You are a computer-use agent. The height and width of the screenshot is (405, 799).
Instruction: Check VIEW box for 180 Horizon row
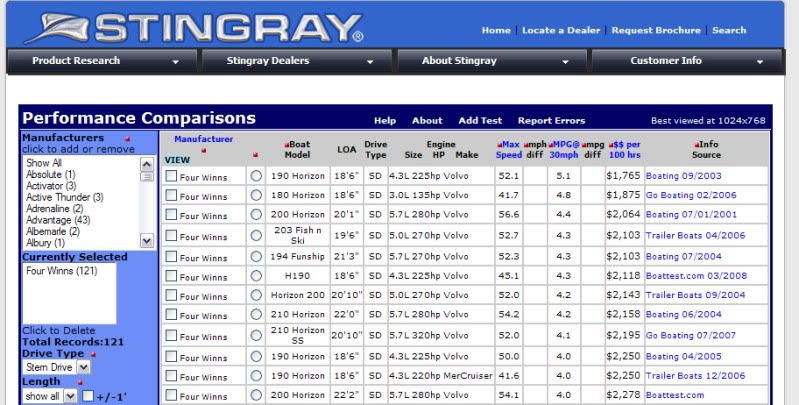[171, 195]
